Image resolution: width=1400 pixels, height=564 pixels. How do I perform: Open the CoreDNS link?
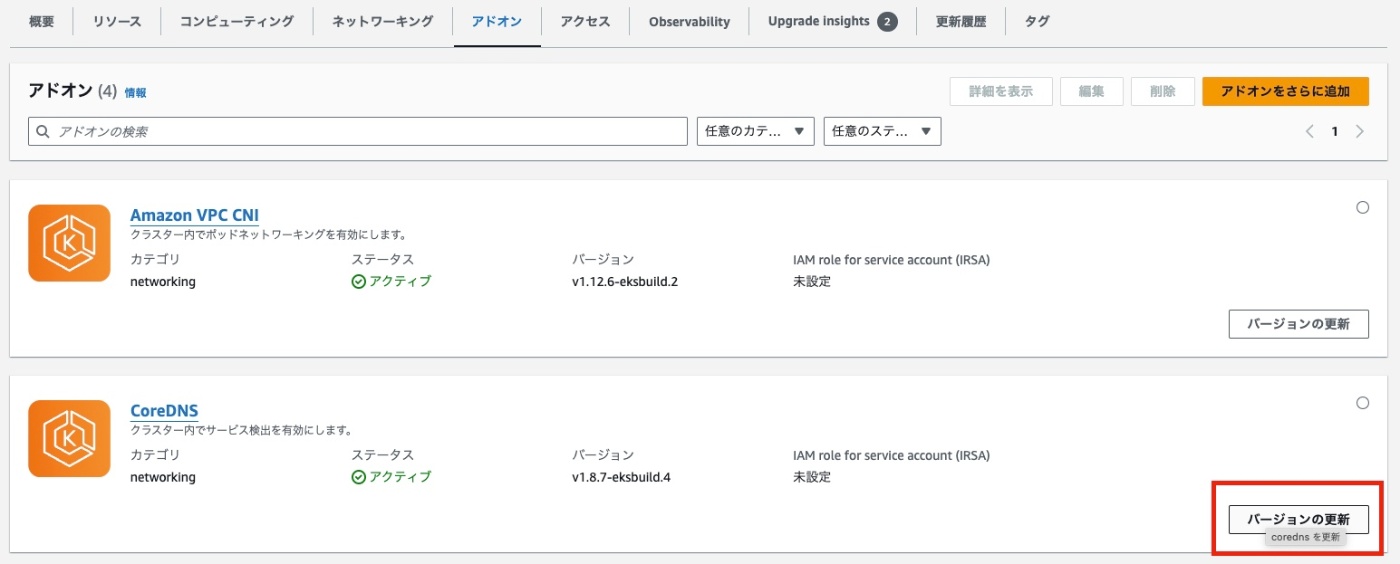point(164,410)
